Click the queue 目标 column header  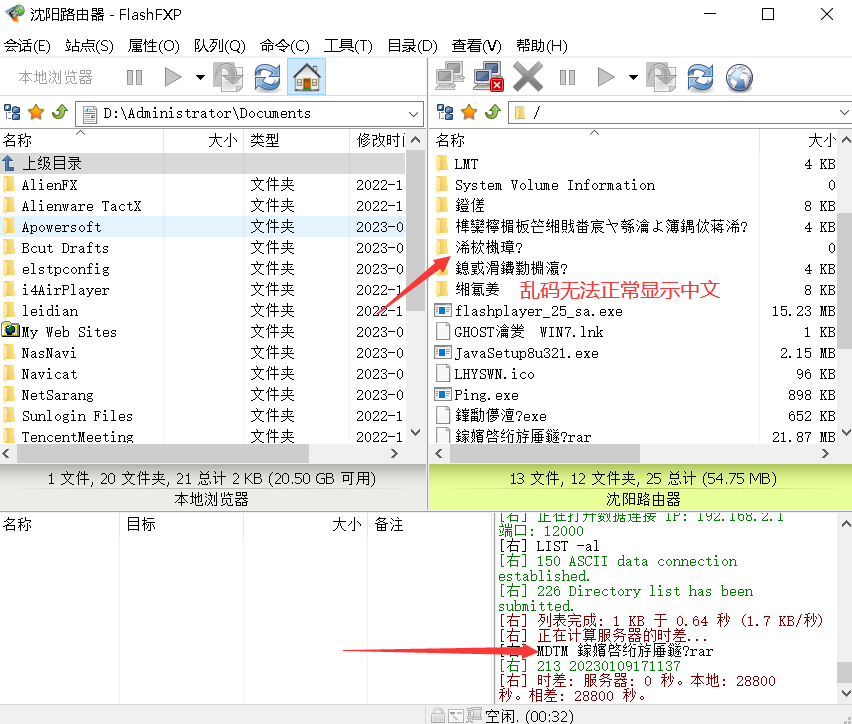(x=181, y=525)
